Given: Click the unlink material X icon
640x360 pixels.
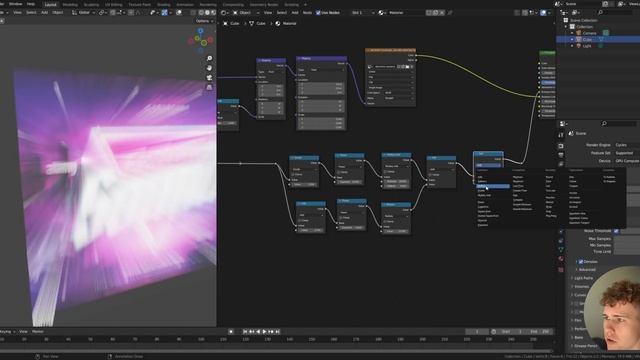Looking at the screenshot, I should 442,13.
